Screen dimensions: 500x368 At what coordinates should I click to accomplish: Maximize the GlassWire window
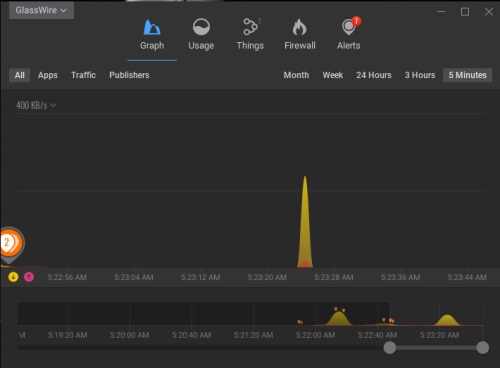point(465,12)
